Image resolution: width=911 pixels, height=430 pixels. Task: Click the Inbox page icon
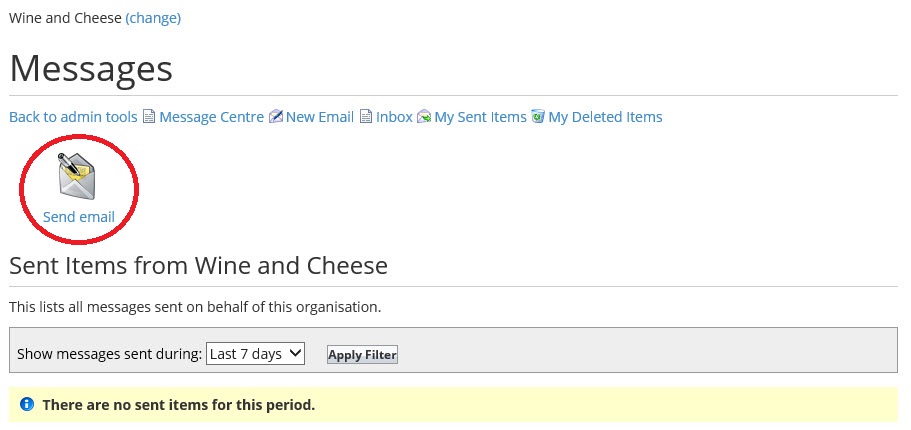pos(365,117)
